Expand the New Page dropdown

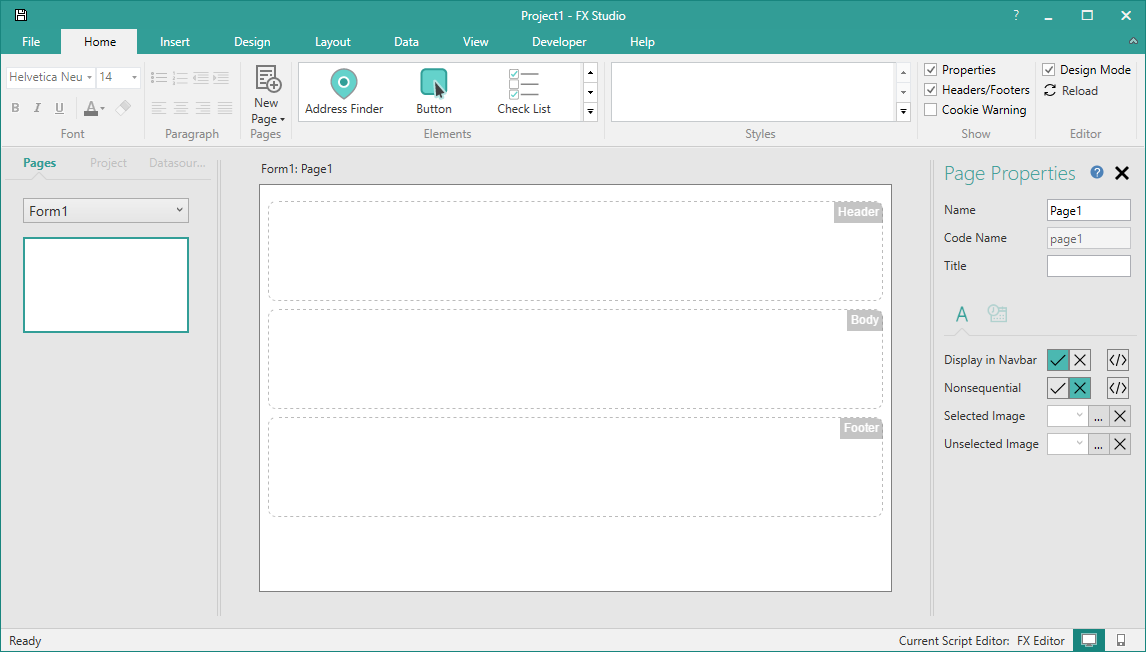[267, 119]
